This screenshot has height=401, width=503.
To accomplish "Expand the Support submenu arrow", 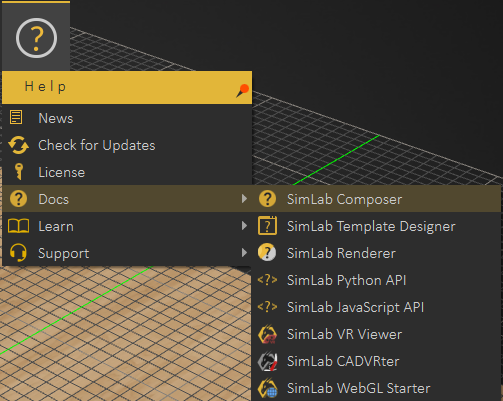I will pos(244,253).
